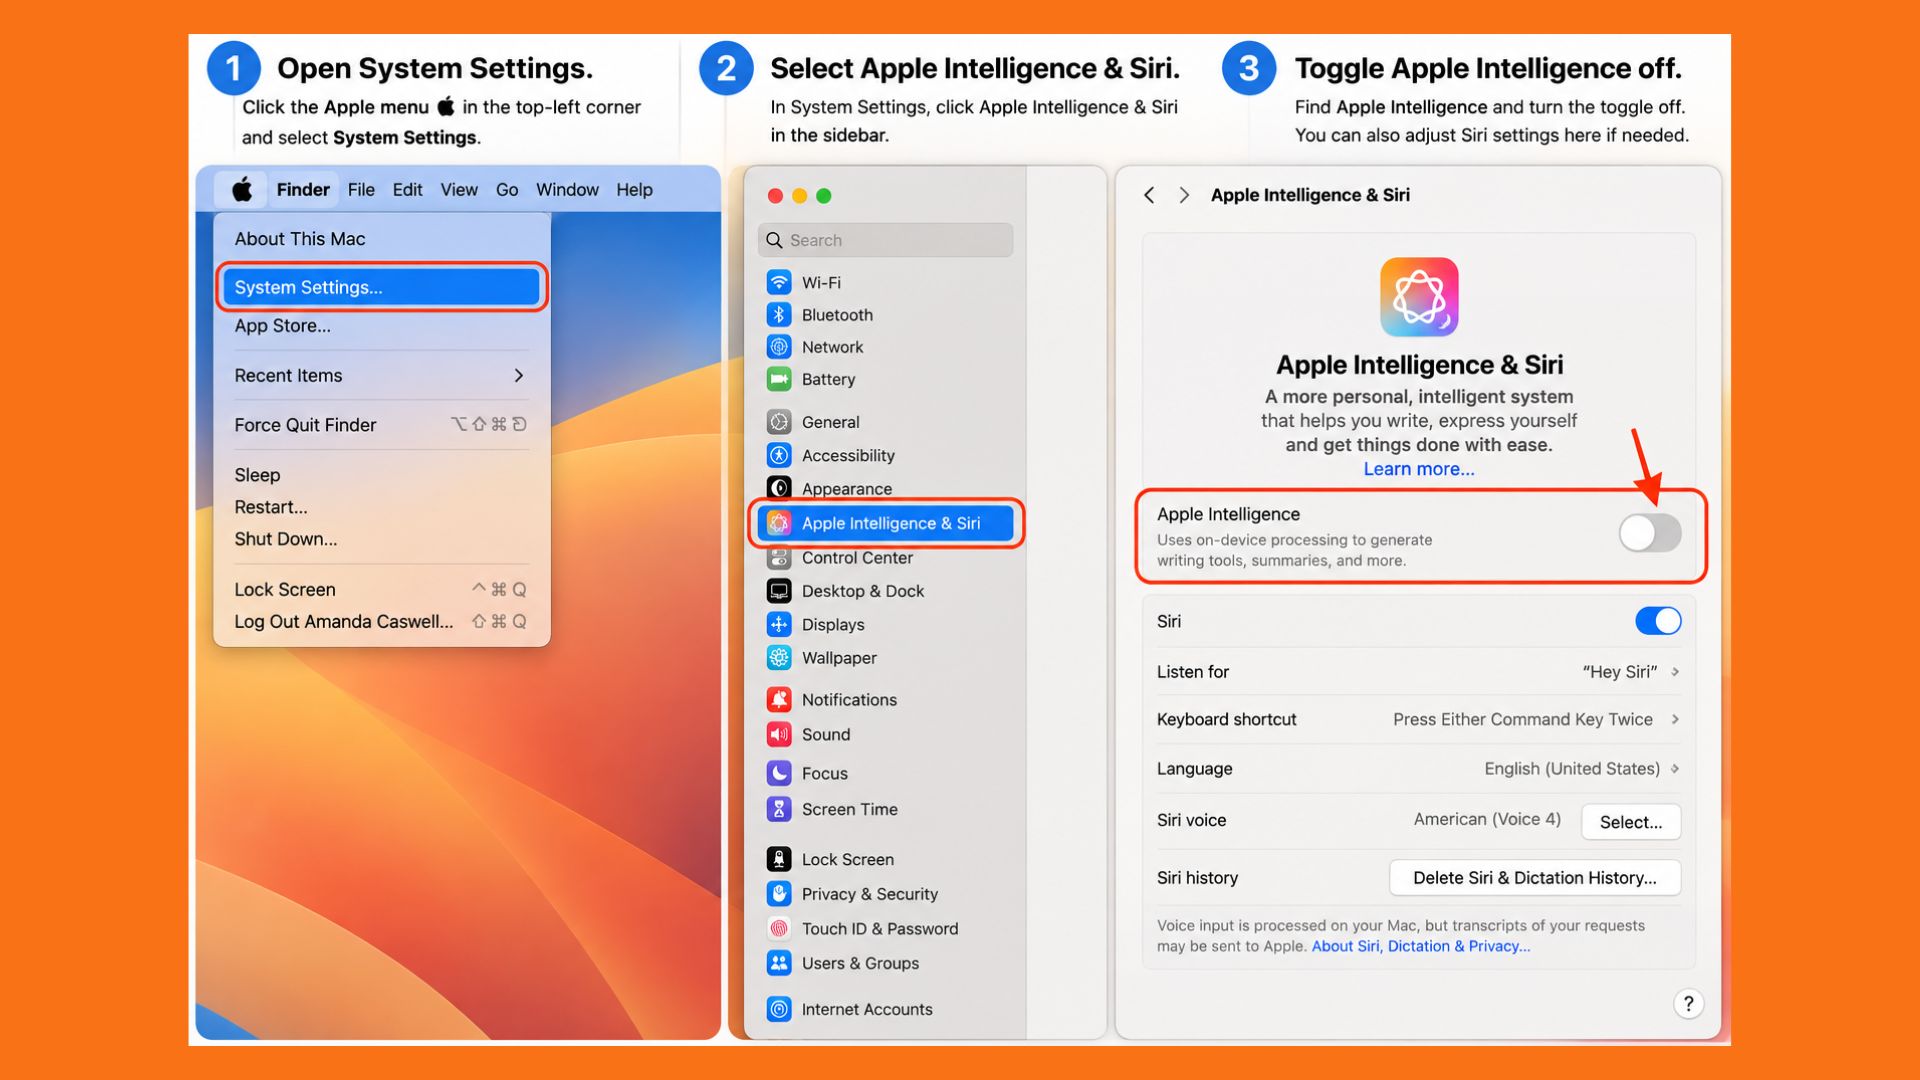Click the Accessibility sidebar icon
The height and width of the screenshot is (1080, 1920).
pos(779,455)
